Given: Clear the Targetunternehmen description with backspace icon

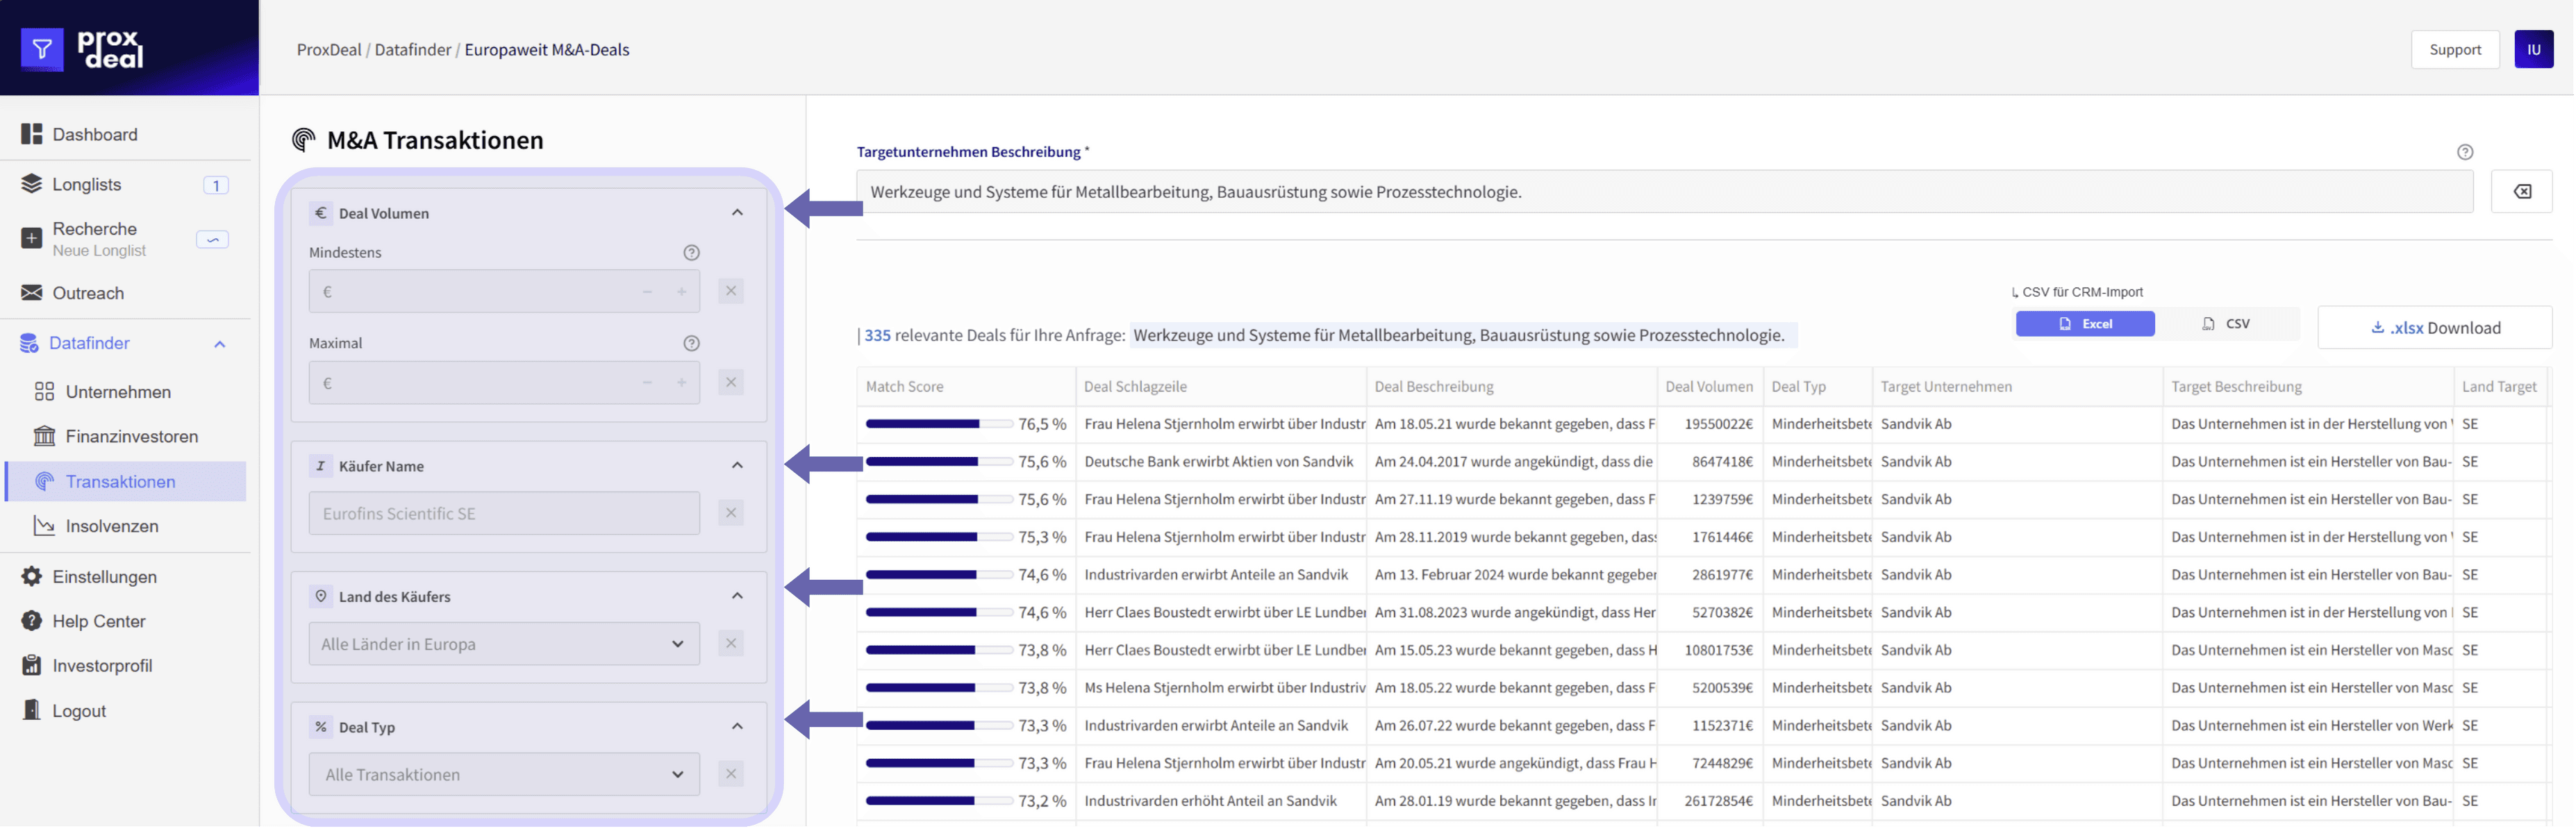Looking at the screenshot, I should 2521,191.
